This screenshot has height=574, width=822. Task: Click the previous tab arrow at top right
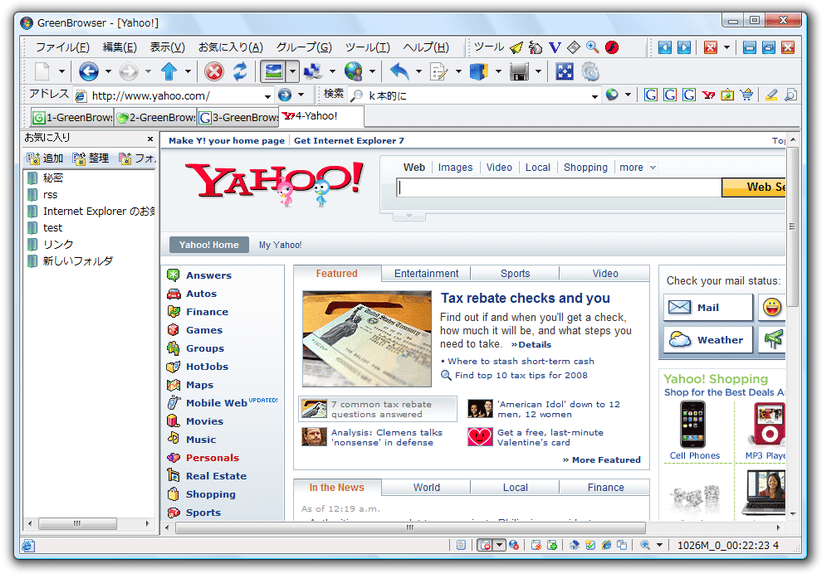pyautogui.click(x=665, y=48)
